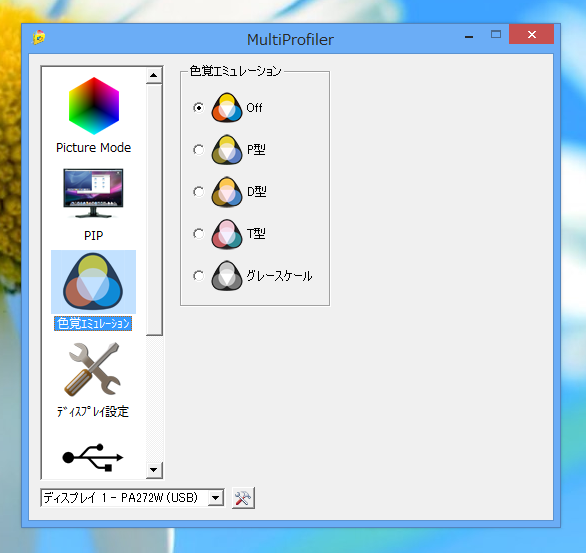Click the highlighted 色覚エミュレーション label
586x553 pixels.
pyautogui.click(x=93, y=323)
